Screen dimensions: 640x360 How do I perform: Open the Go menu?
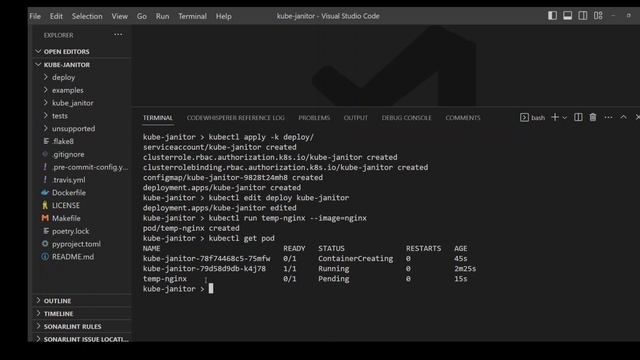(x=142, y=16)
